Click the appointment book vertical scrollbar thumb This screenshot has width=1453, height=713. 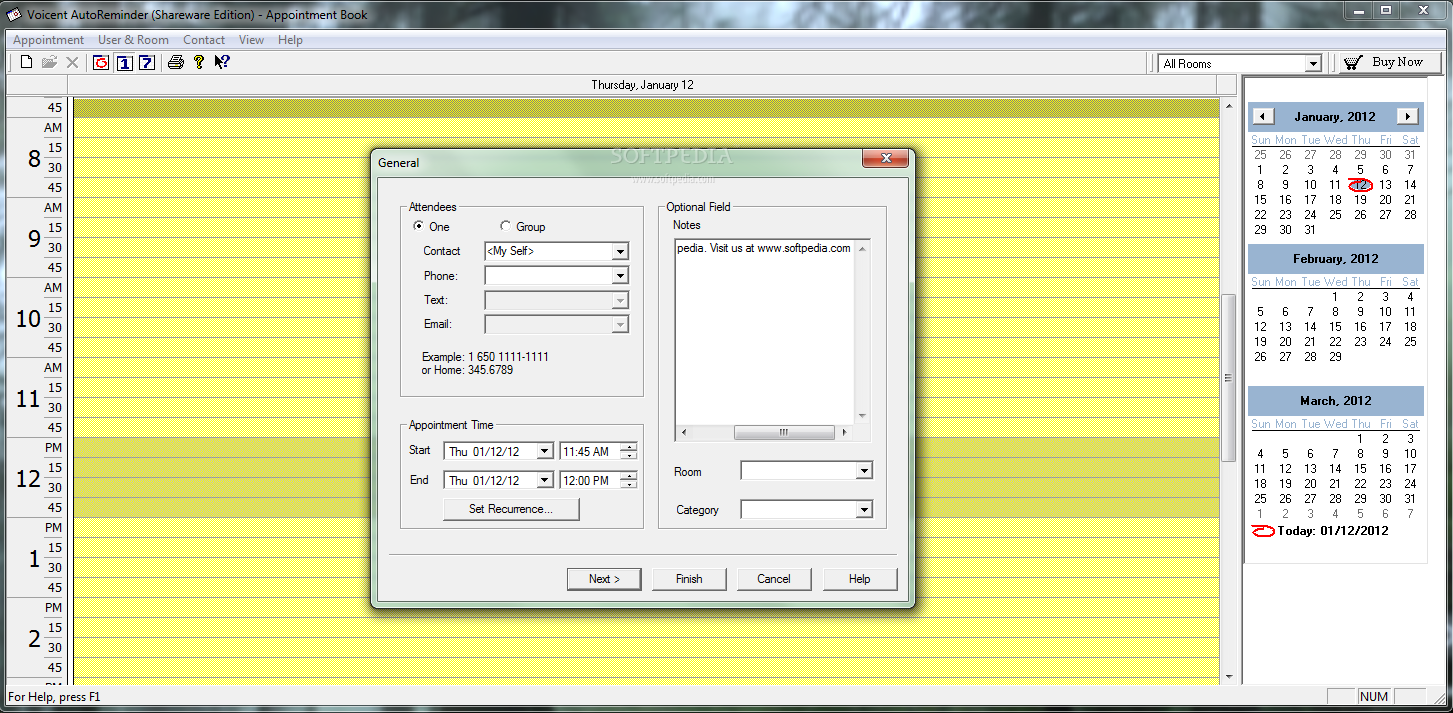(1229, 377)
